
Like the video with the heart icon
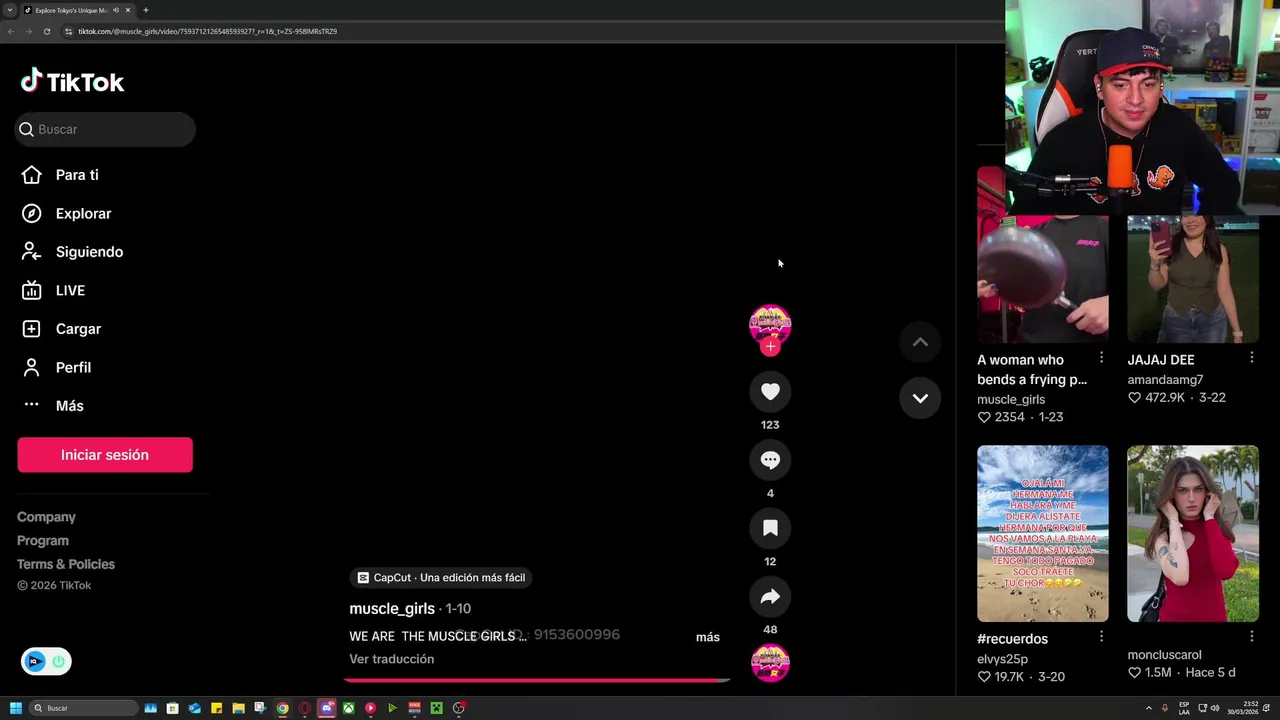(770, 392)
